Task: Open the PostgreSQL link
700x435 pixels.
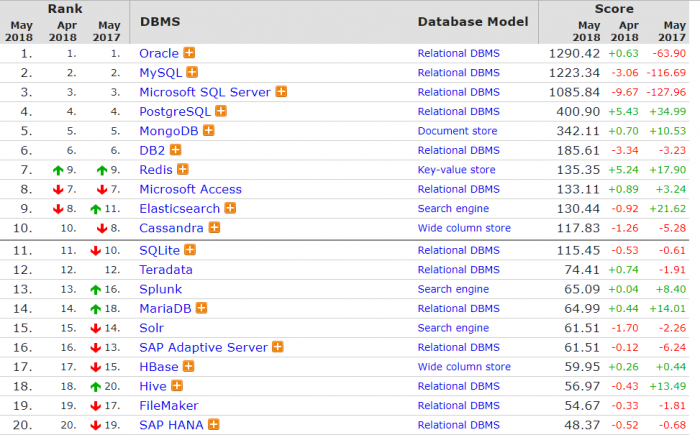Action: tap(175, 112)
